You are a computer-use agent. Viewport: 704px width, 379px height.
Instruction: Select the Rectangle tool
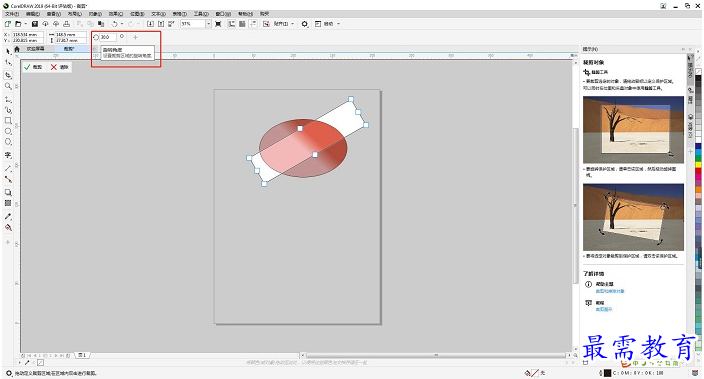tap(8, 121)
